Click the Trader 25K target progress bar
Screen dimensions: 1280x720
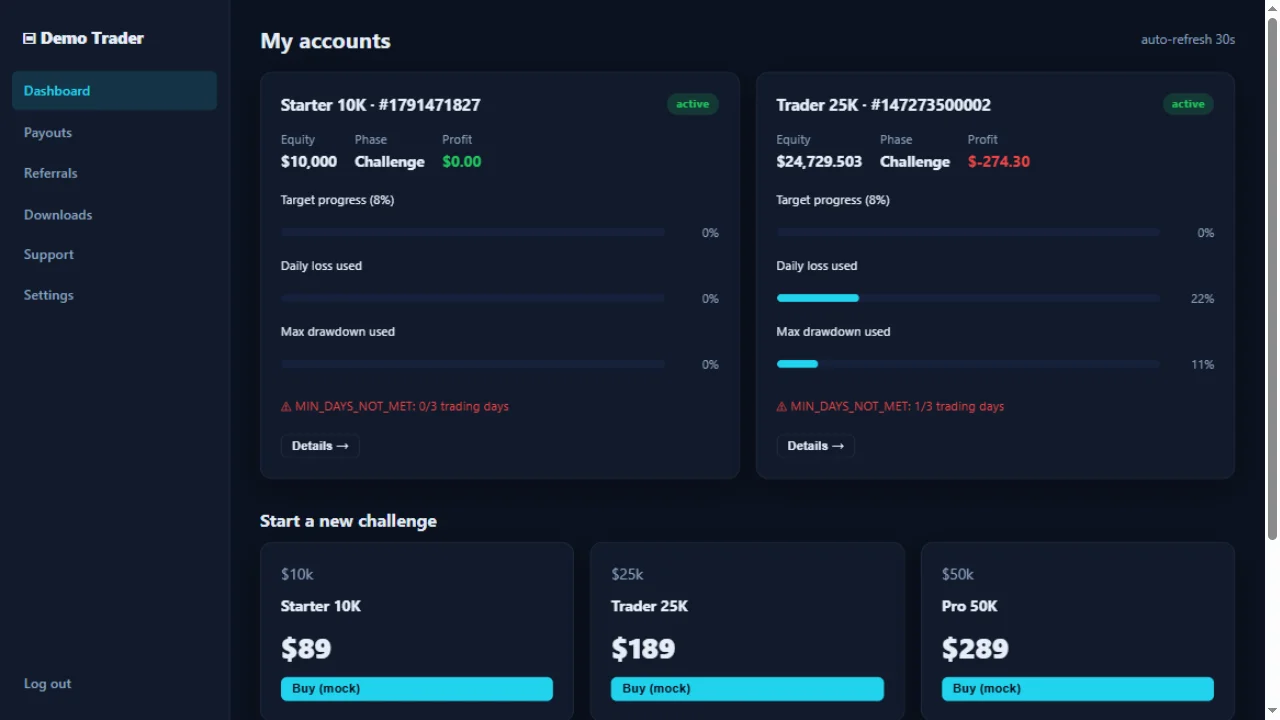tap(968, 232)
